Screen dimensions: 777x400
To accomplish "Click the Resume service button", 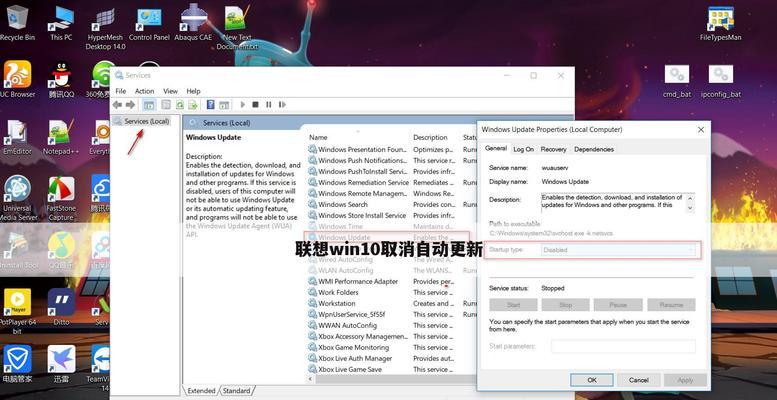I will click(x=671, y=305).
